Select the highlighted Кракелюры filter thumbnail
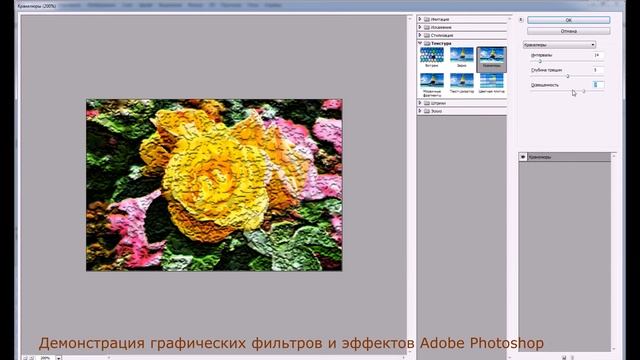 click(491, 59)
